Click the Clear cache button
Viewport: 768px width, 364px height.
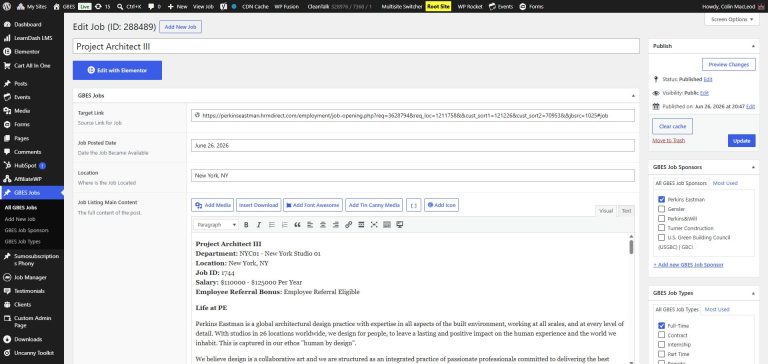click(672, 126)
